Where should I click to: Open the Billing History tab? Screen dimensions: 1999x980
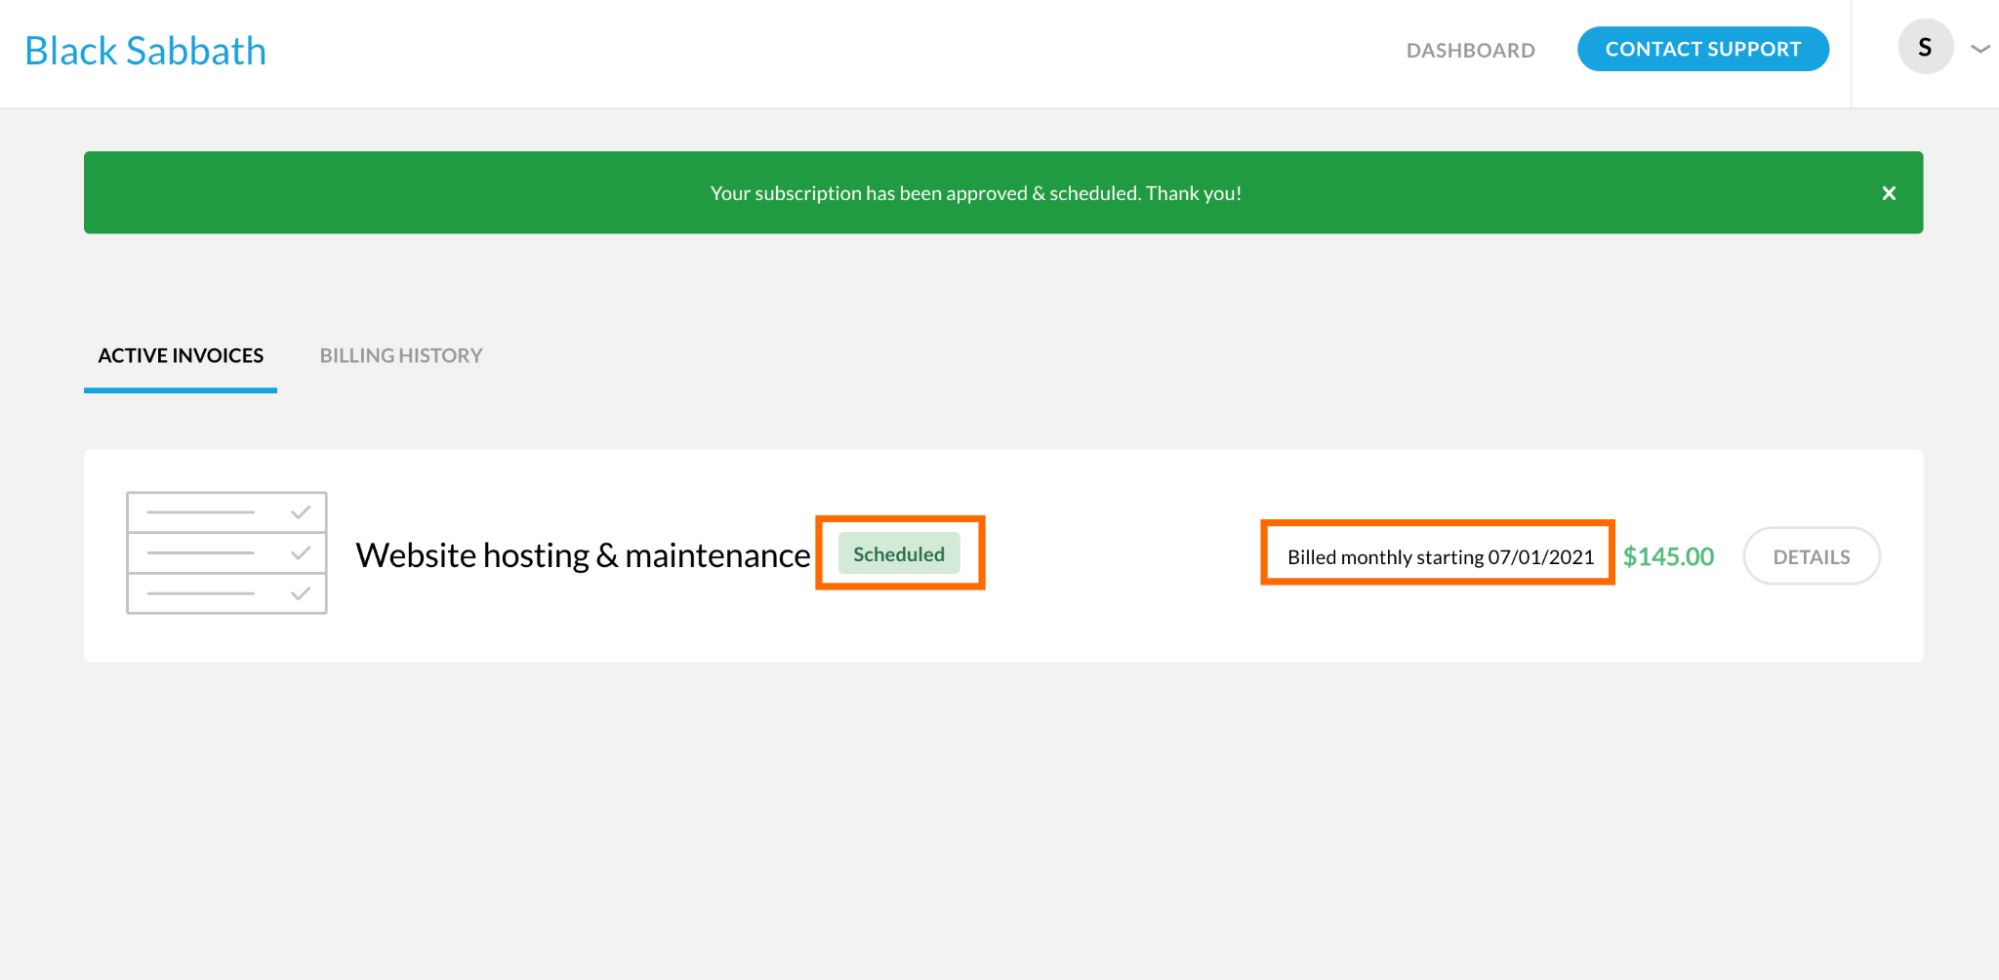click(x=401, y=355)
